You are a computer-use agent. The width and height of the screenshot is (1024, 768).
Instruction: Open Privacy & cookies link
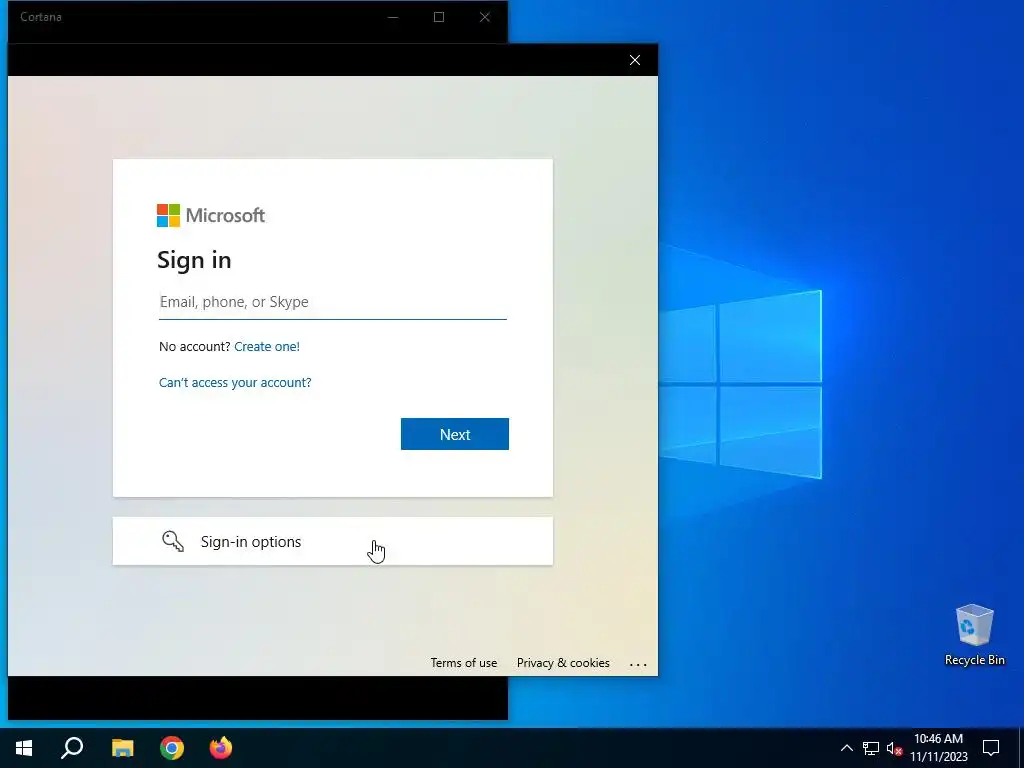point(563,663)
